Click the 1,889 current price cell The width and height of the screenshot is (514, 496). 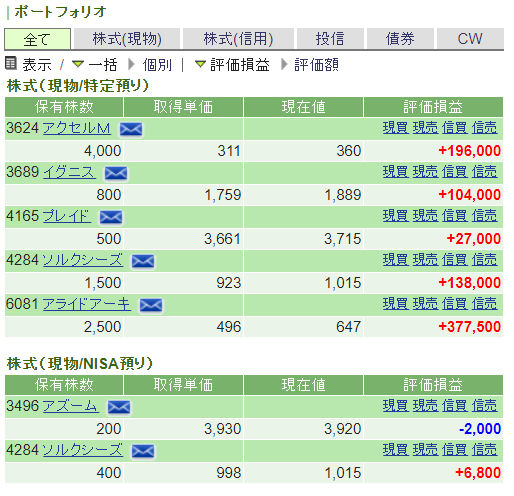[x=303, y=195]
